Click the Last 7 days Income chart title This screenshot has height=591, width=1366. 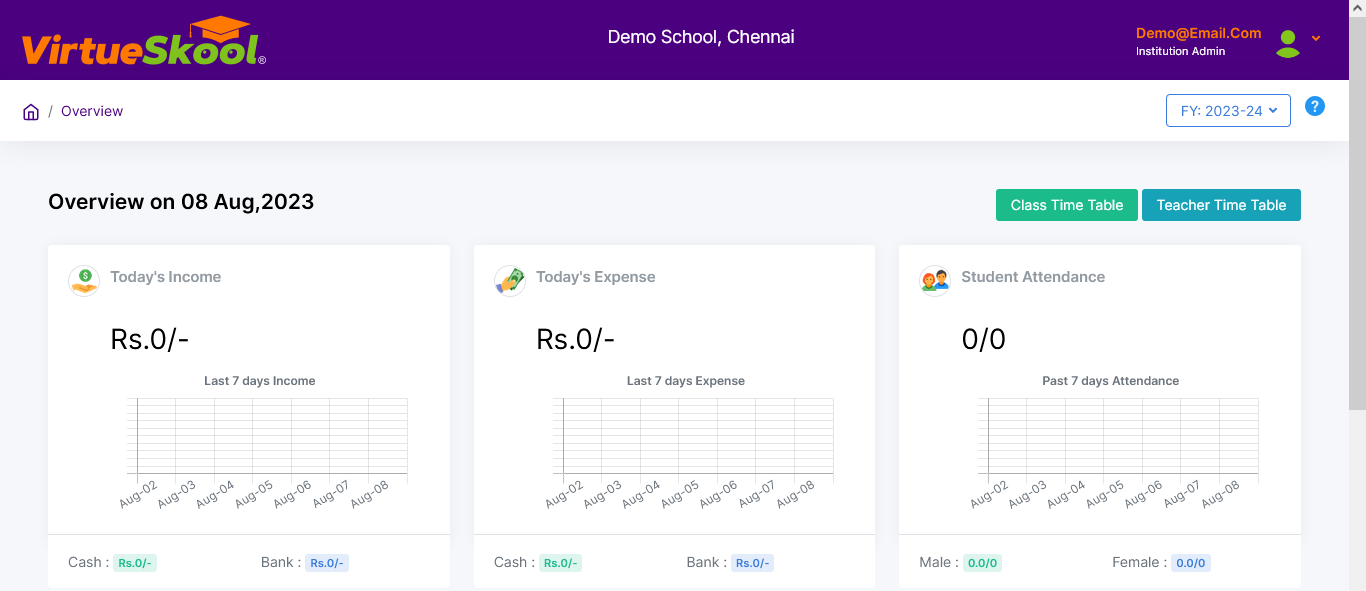tap(260, 381)
